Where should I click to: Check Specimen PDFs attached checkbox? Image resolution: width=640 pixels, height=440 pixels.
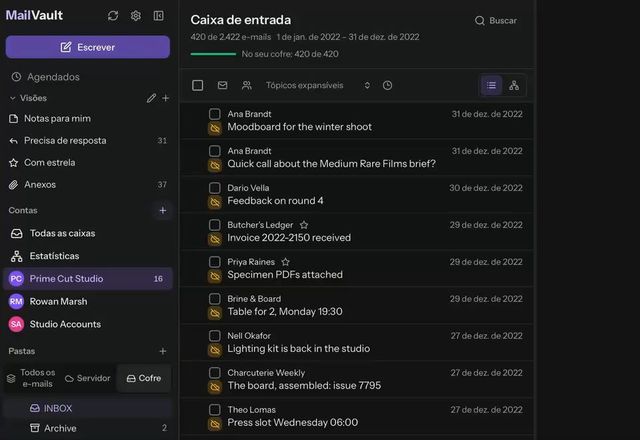(x=215, y=262)
